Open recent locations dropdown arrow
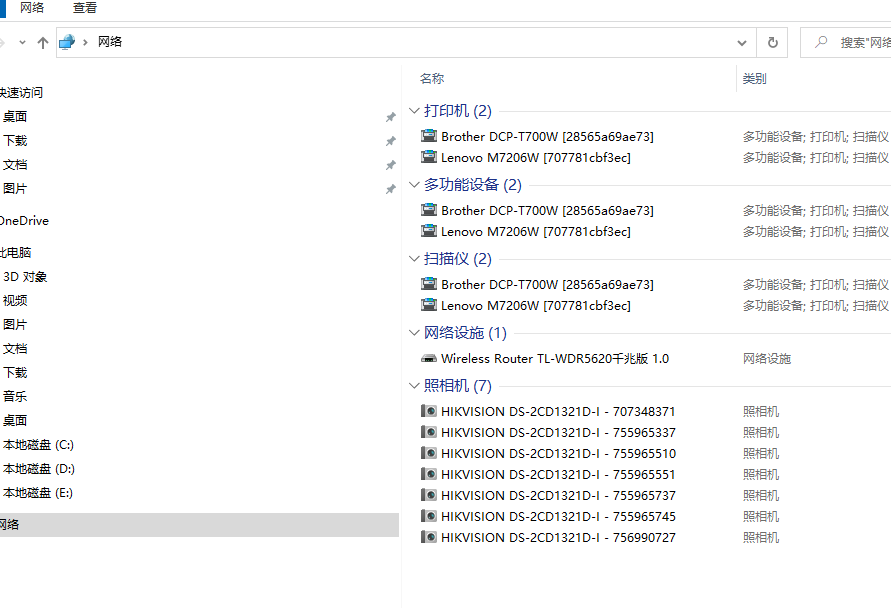 click(22, 43)
